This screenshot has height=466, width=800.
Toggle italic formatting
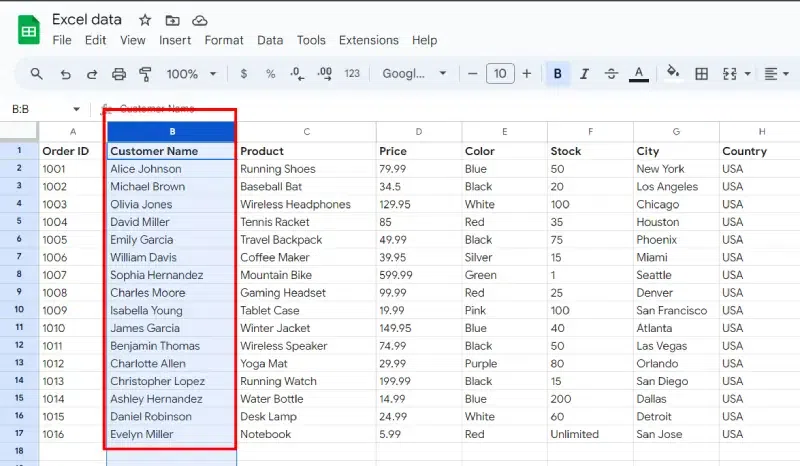coord(584,74)
